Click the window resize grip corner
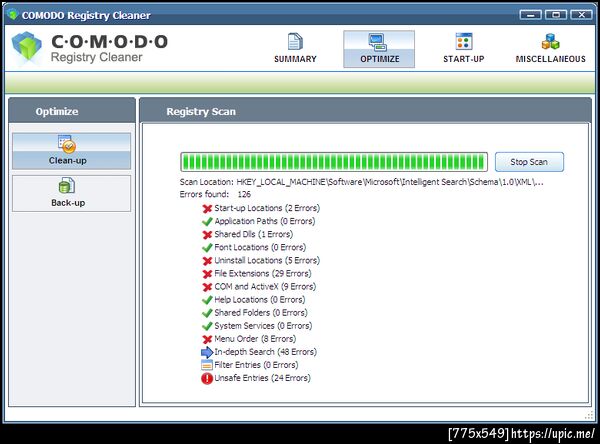Viewport: 600px width, 444px height. coord(589,416)
